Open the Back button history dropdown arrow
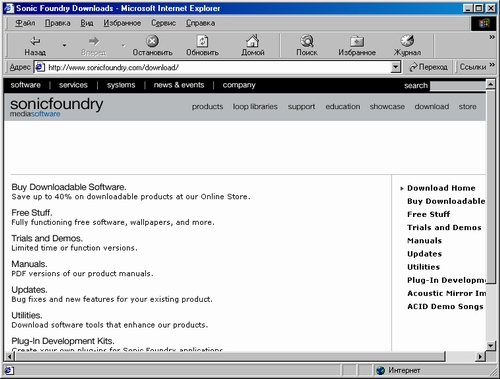The image size is (500, 379). (x=64, y=45)
